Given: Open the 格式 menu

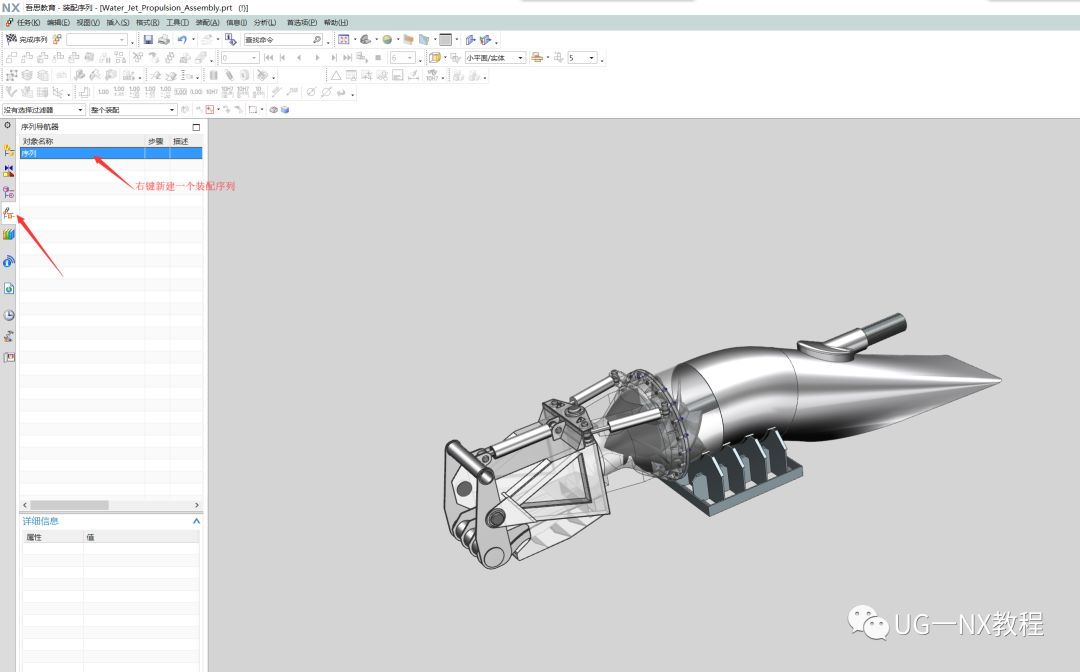Looking at the screenshot, I should [x=147, y=23].
